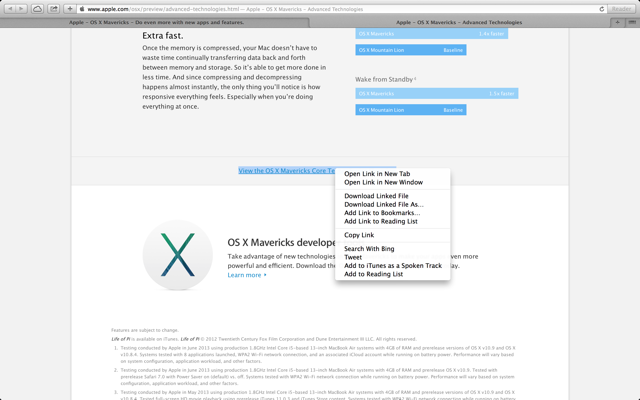
Task: Choose Add to iTunes as a Spoken Track
Action: point(393,266)
